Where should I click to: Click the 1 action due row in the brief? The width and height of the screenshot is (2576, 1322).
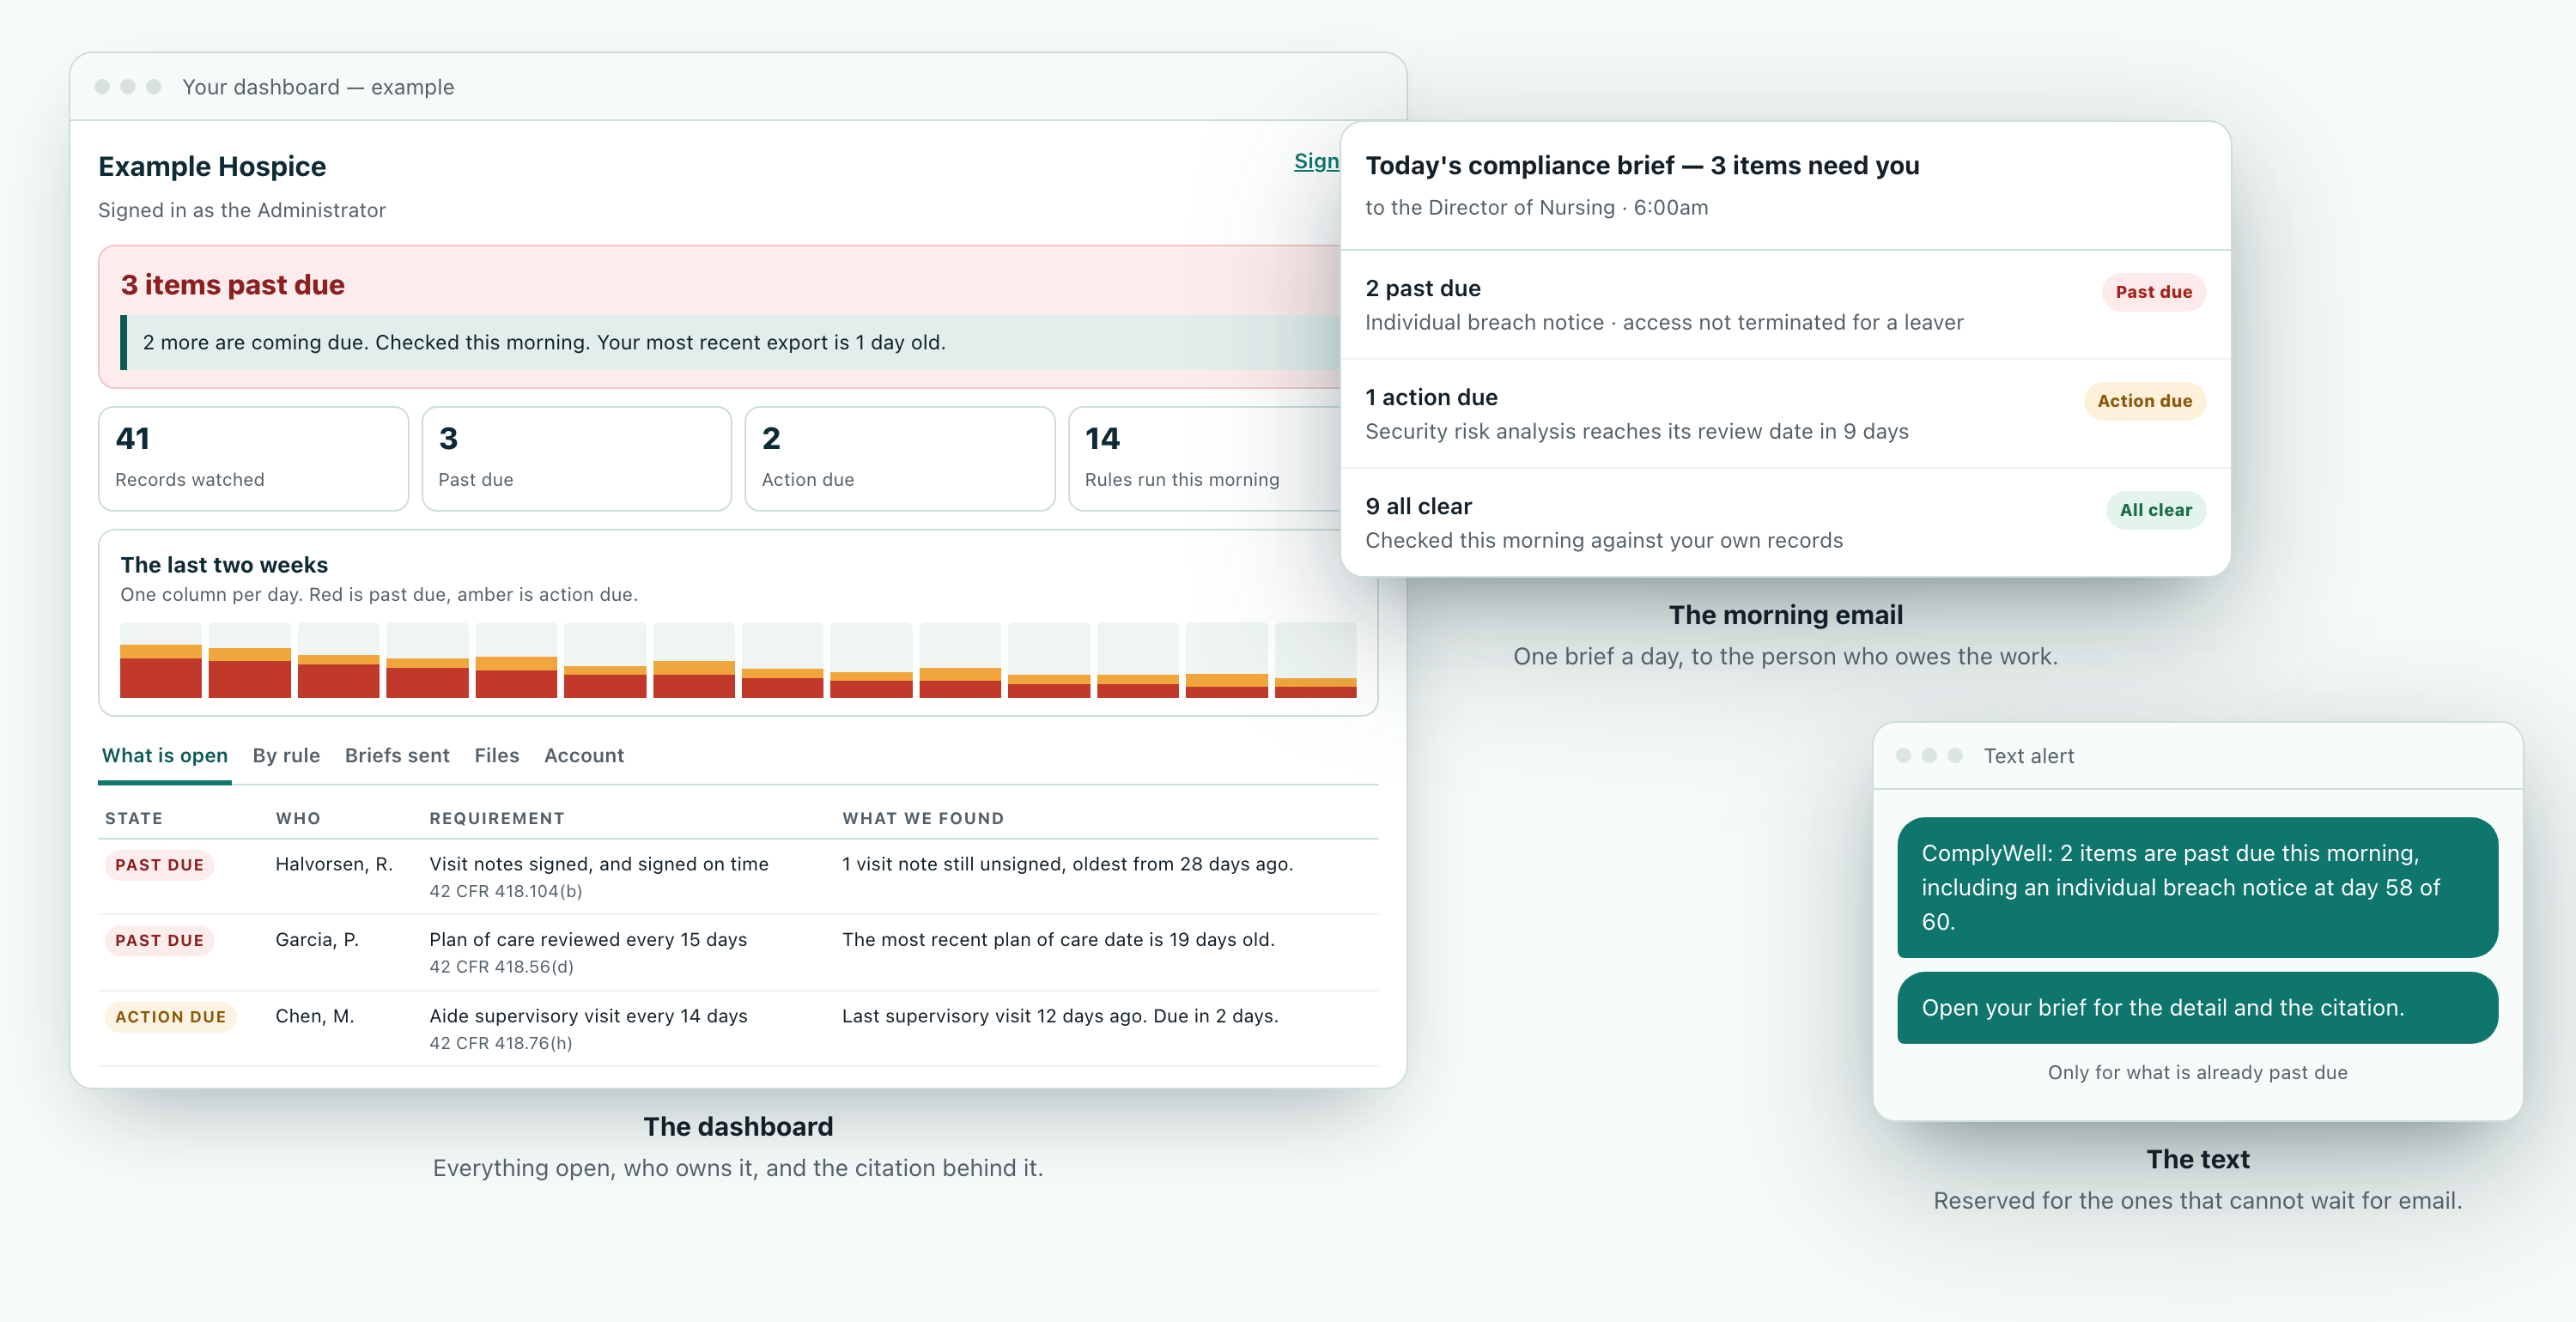point(1786,413)
